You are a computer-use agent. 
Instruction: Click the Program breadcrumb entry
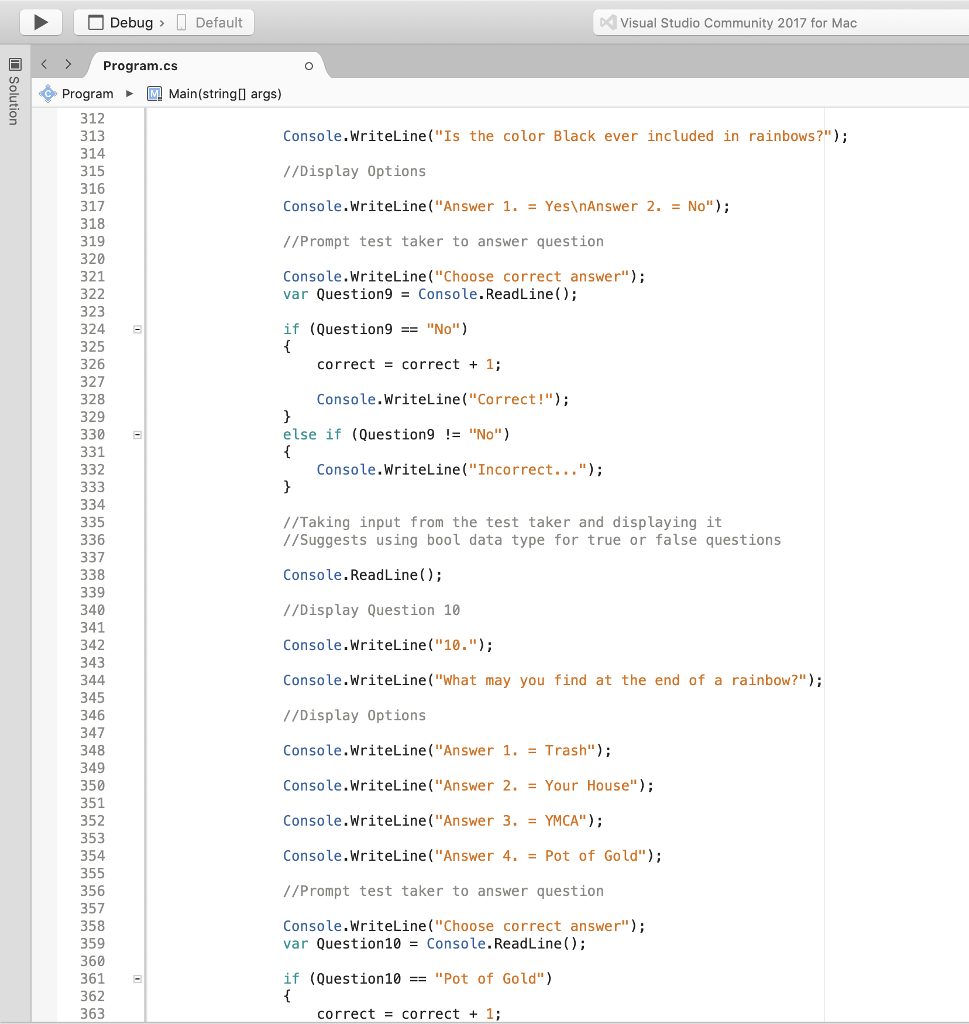coord(87,93)
